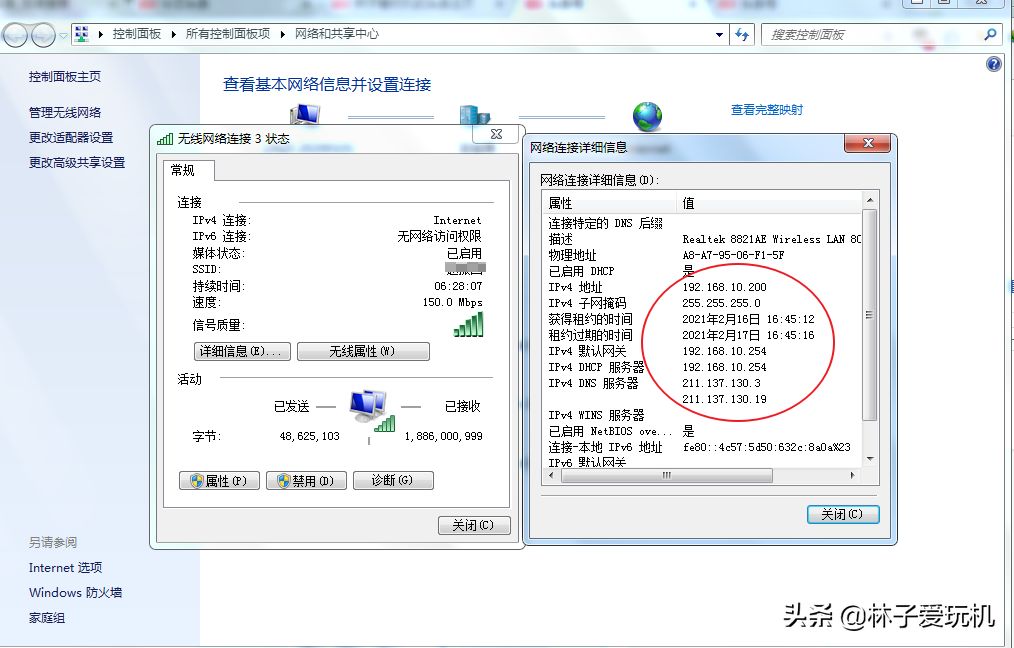Select the 常规 tab in status dialog
Viewport: 1014px width, 648px height.
[183, 170]
